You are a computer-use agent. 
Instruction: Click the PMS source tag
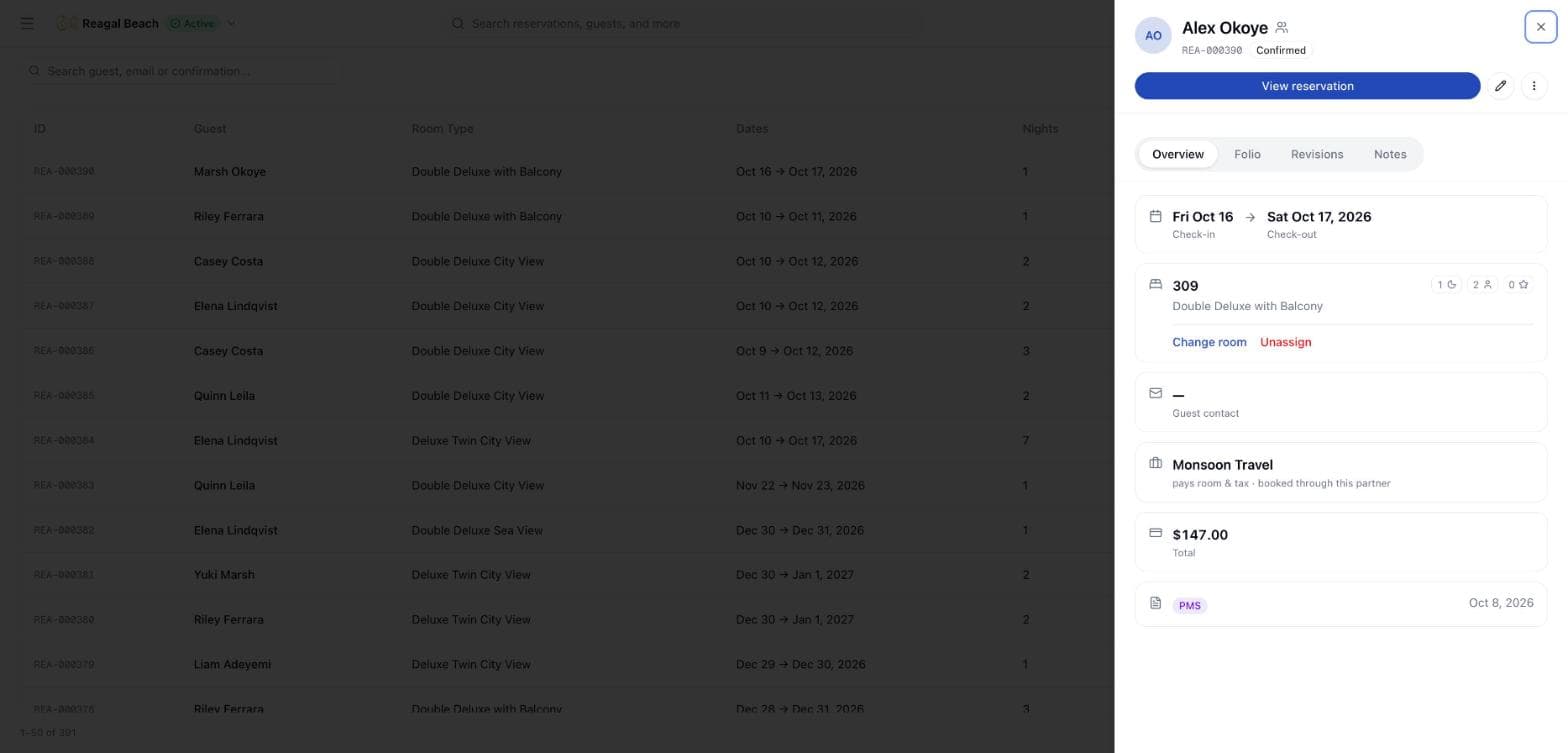(x=1189, y=605)
